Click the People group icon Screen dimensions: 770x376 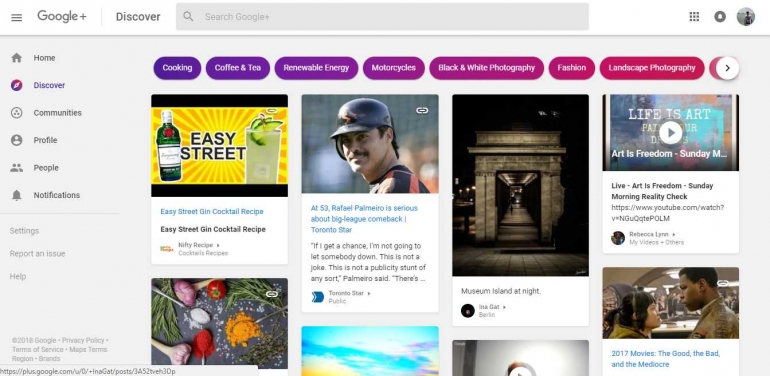point(17,168)
